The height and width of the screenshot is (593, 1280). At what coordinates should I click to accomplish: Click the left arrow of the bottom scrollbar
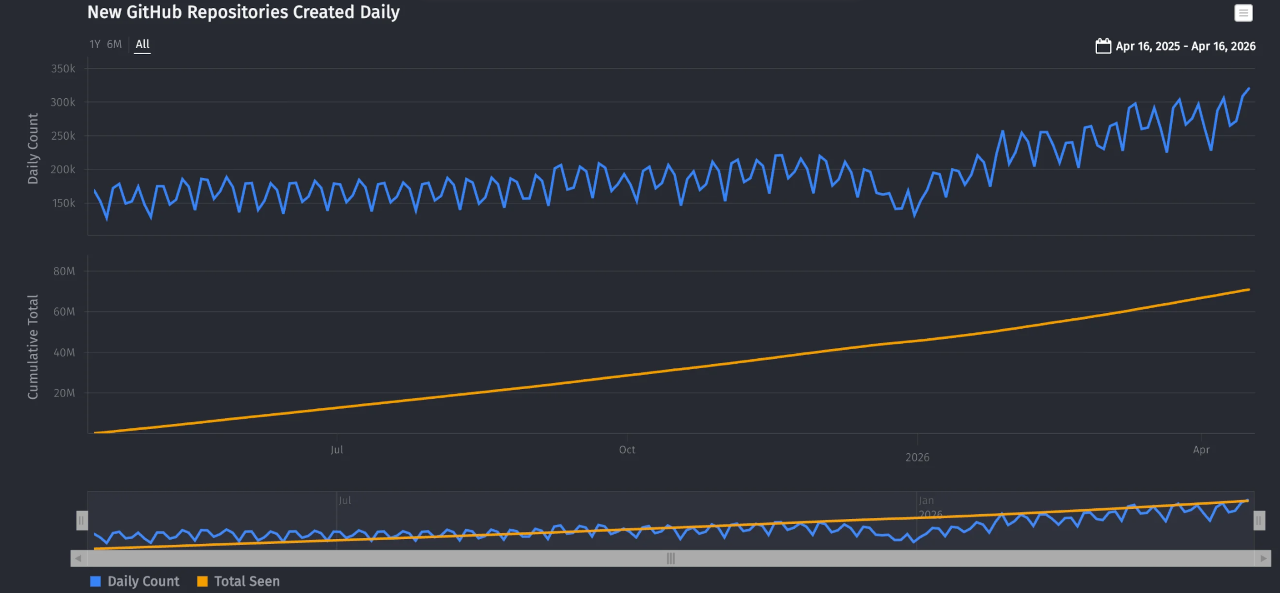tap(76, 558)
